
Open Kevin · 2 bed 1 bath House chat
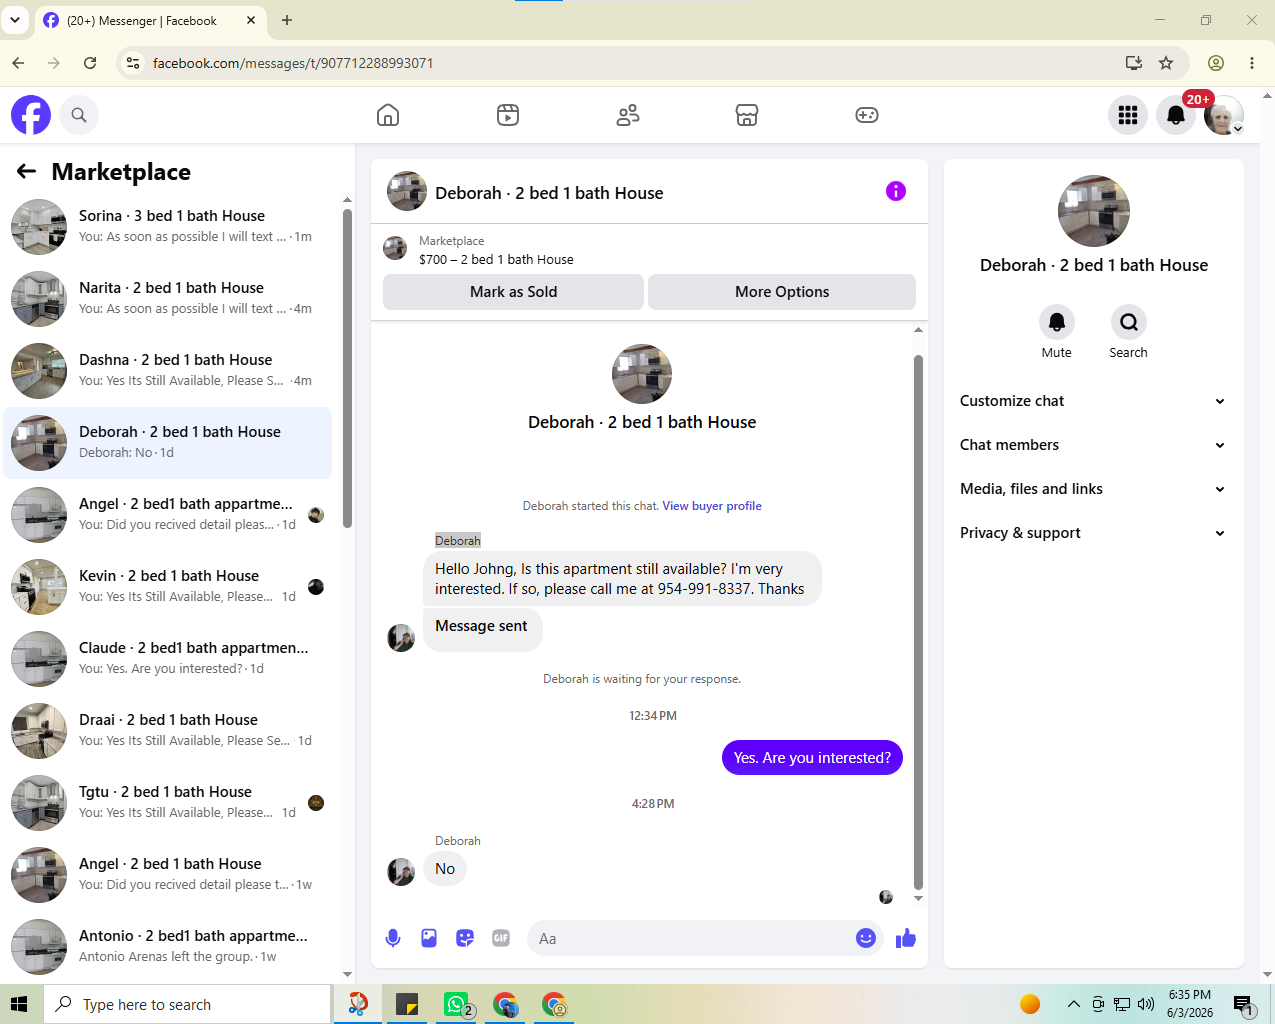(168, 587)
